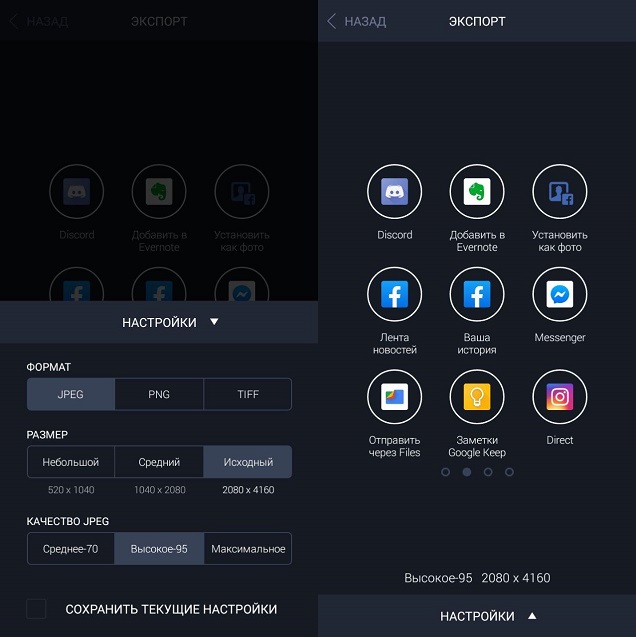The image size is (636, 637).
Task: Open Messenger share option on right screen
Action: [x=560, y=294]
